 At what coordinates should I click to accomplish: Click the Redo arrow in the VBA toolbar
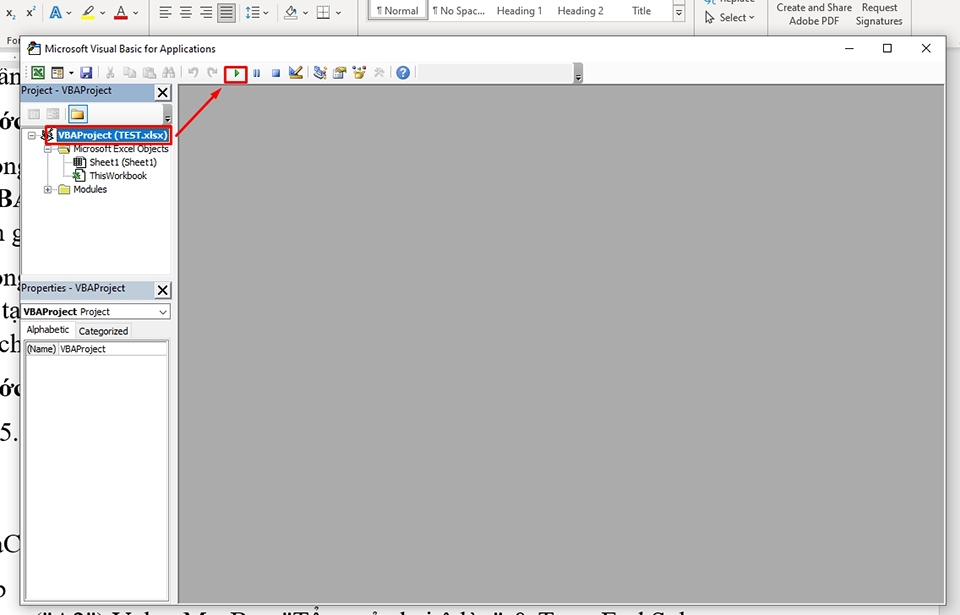pos(212,73)
